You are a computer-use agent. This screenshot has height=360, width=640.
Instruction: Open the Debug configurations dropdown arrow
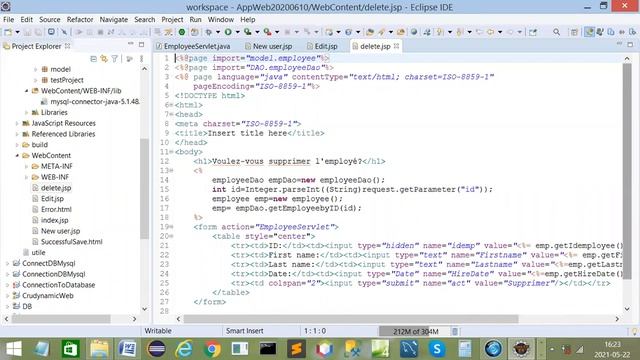(218, 32)
